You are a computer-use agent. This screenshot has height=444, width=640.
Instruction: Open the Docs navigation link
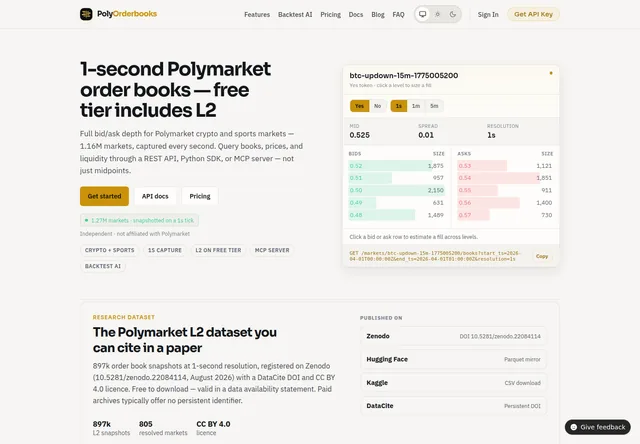coord(356,15)
